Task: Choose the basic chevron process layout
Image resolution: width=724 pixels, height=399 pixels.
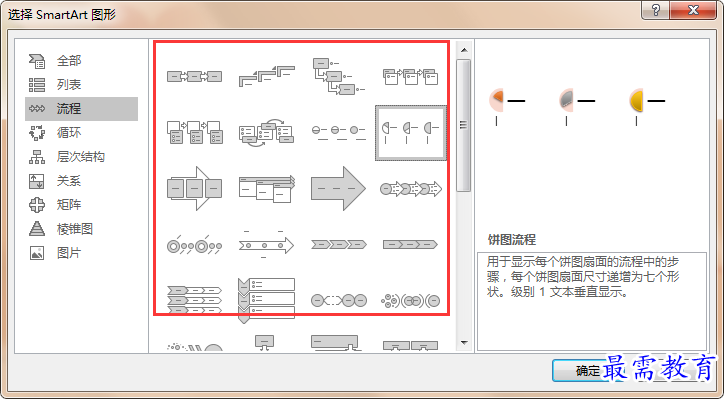Action: point(338,244)
